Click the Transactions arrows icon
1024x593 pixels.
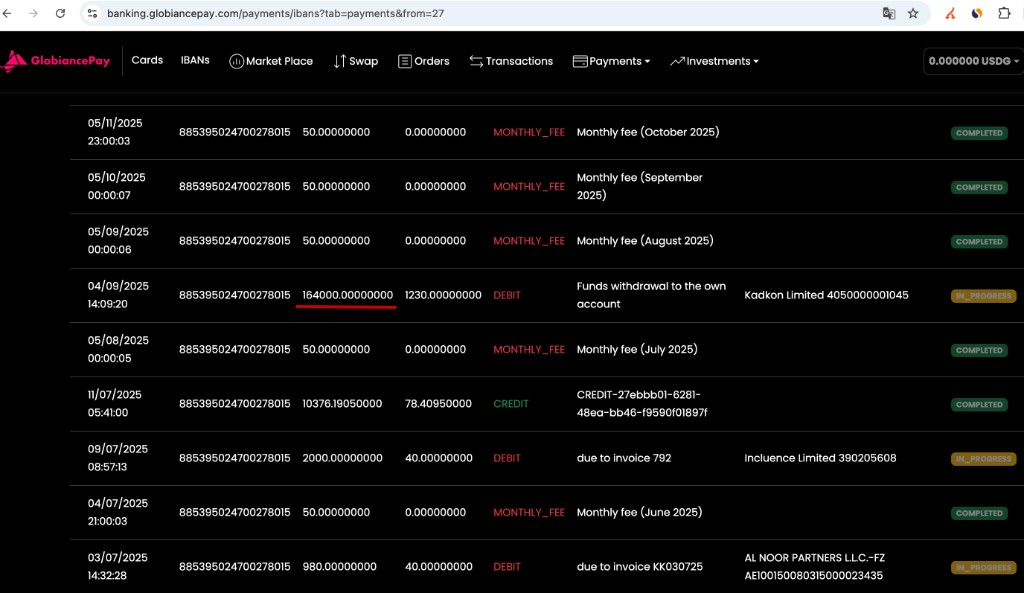[x=476, y=61]
